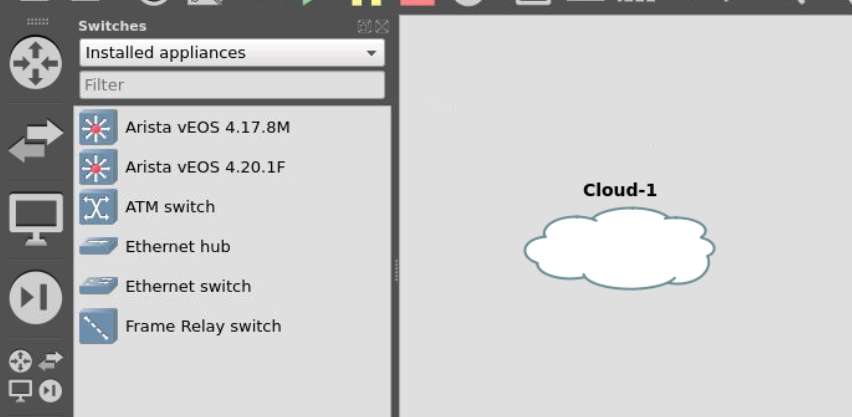The height and width of the screenshot is (417, 852).
Task: Expand the Installed appliances dropdown
Action: tap(232, 53)
